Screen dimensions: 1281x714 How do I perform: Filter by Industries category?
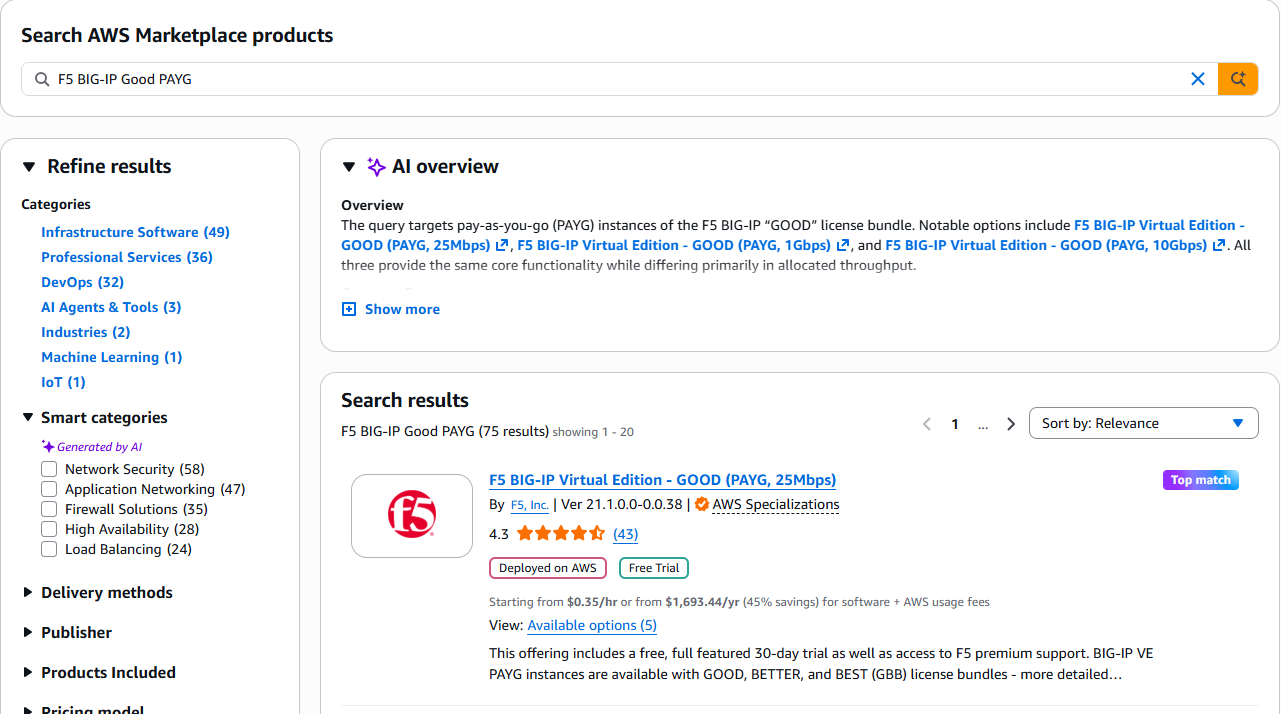[x=86, y=332]
